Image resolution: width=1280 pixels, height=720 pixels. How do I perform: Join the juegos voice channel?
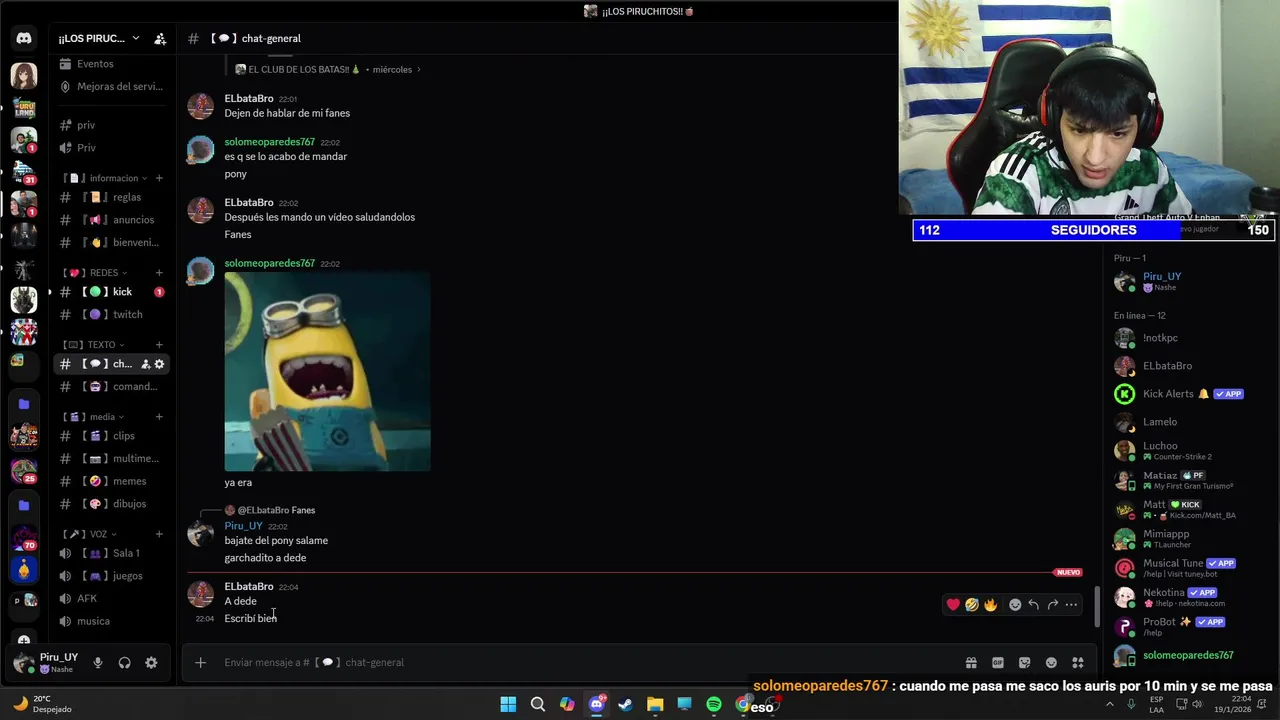pyautogui.click(x=110, y=576)
